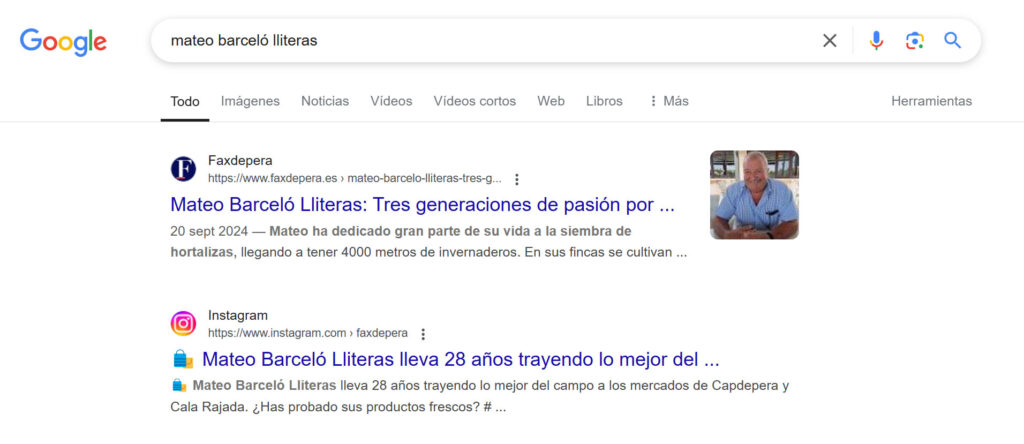
Task: Clear the search box with X
Action: point(829,41)
